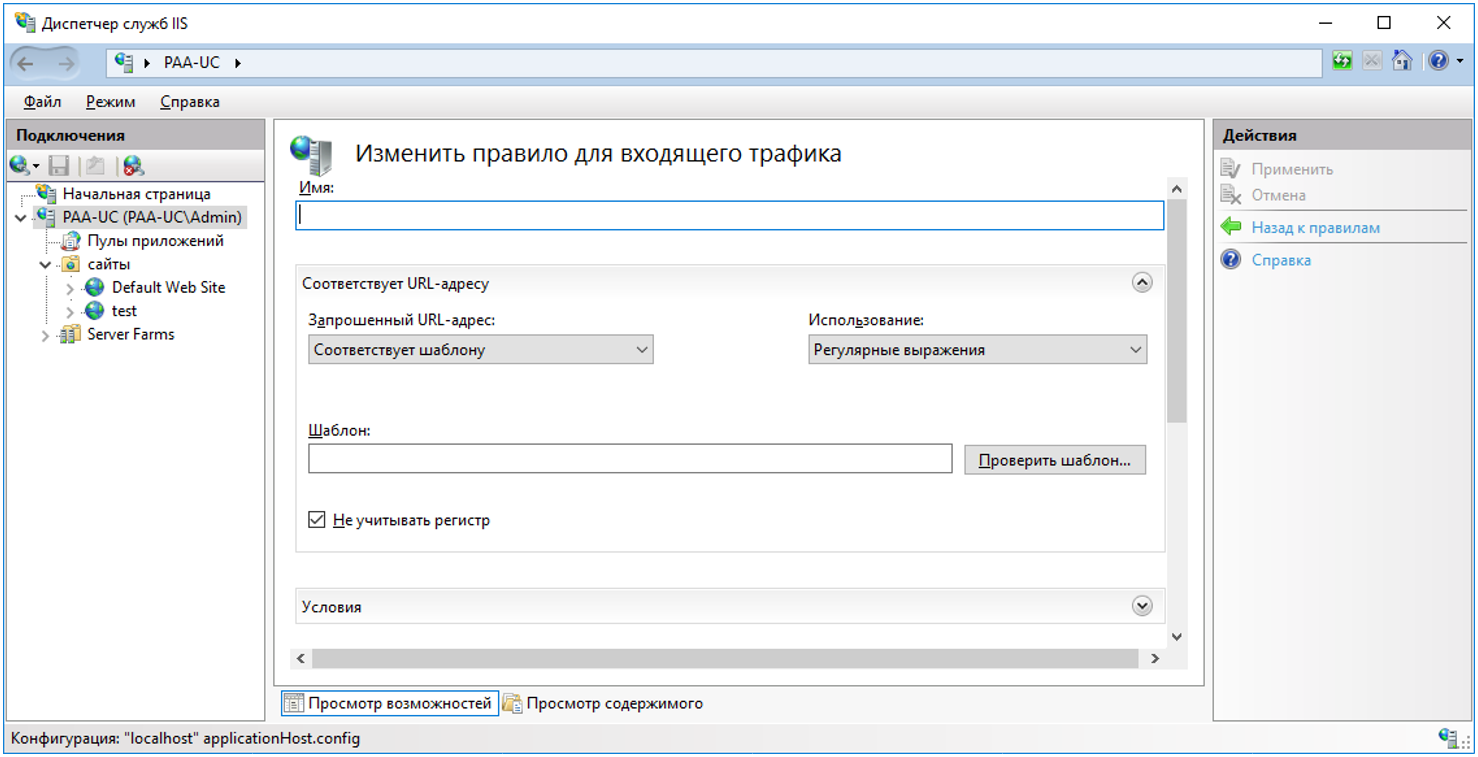
Task: Select 'Начальная страница' in tree
Action: click(136, 194)
